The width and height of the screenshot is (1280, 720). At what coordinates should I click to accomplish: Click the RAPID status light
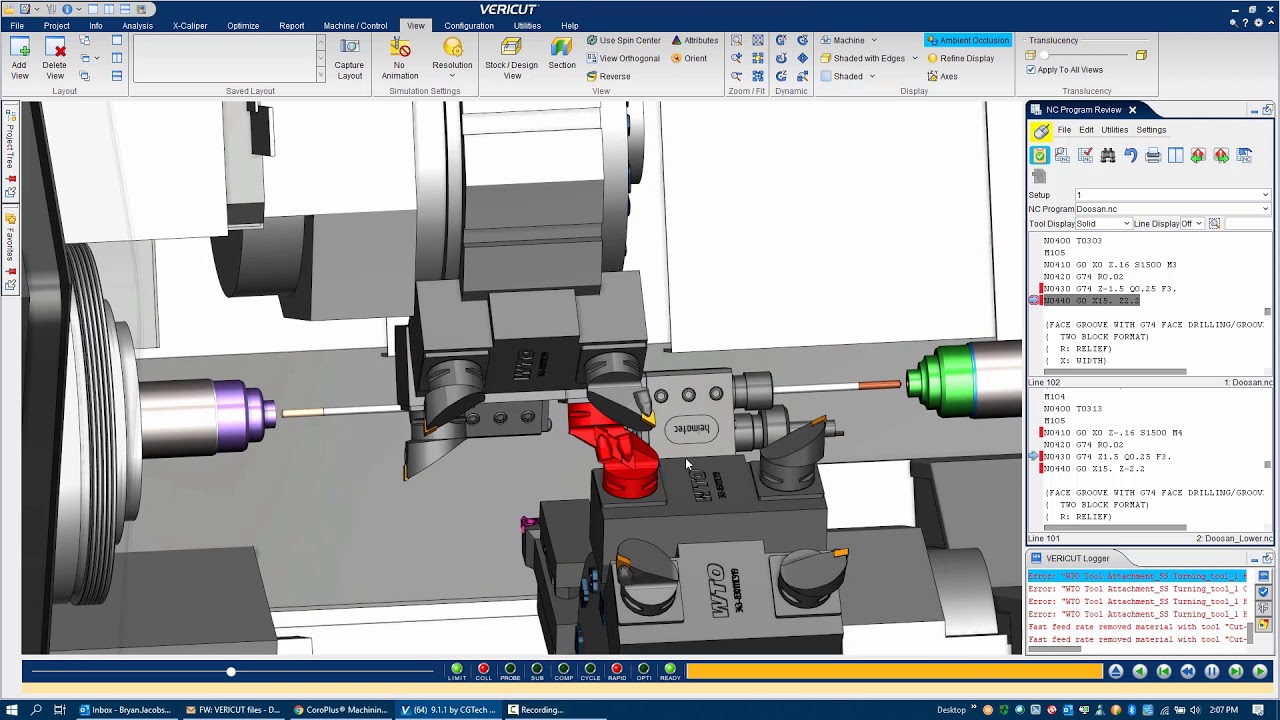pos(617,669)
